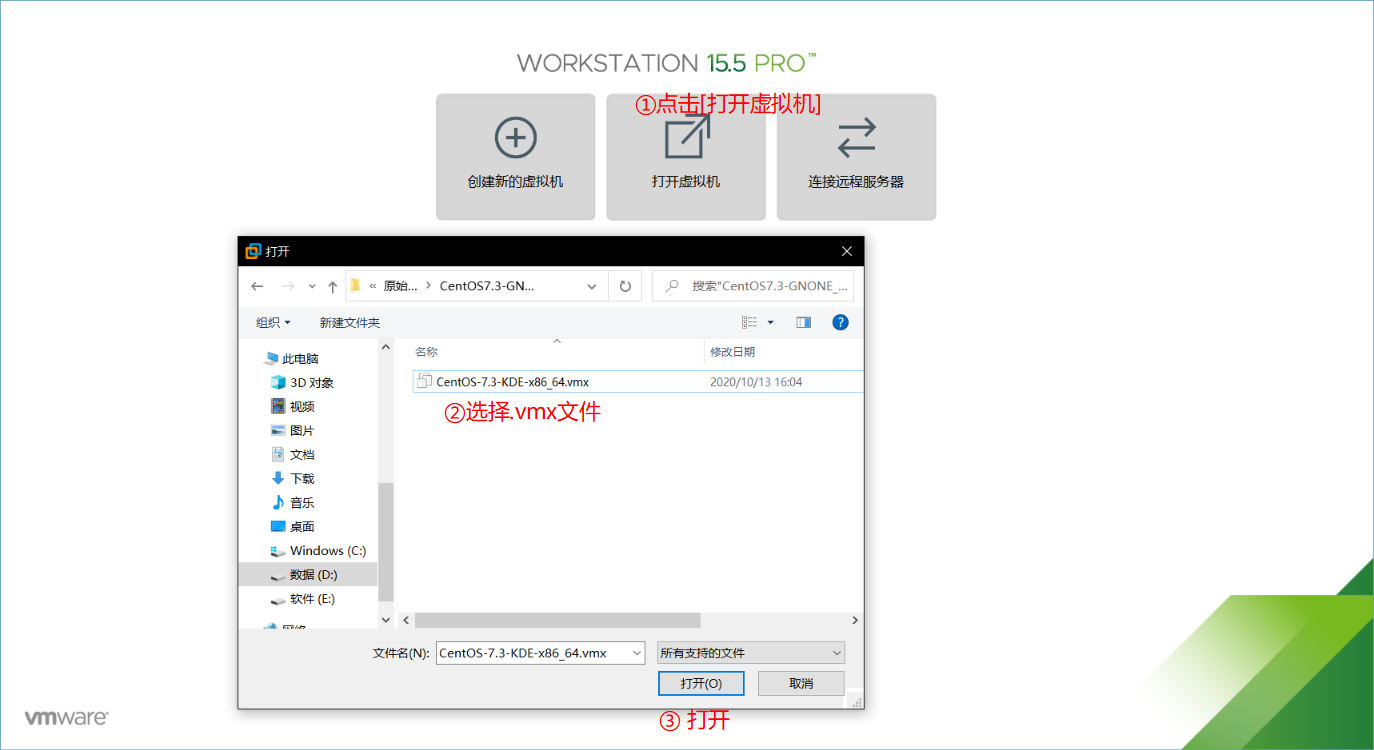
Task: Go back in the Open dialog
Action: click(257, 286)
